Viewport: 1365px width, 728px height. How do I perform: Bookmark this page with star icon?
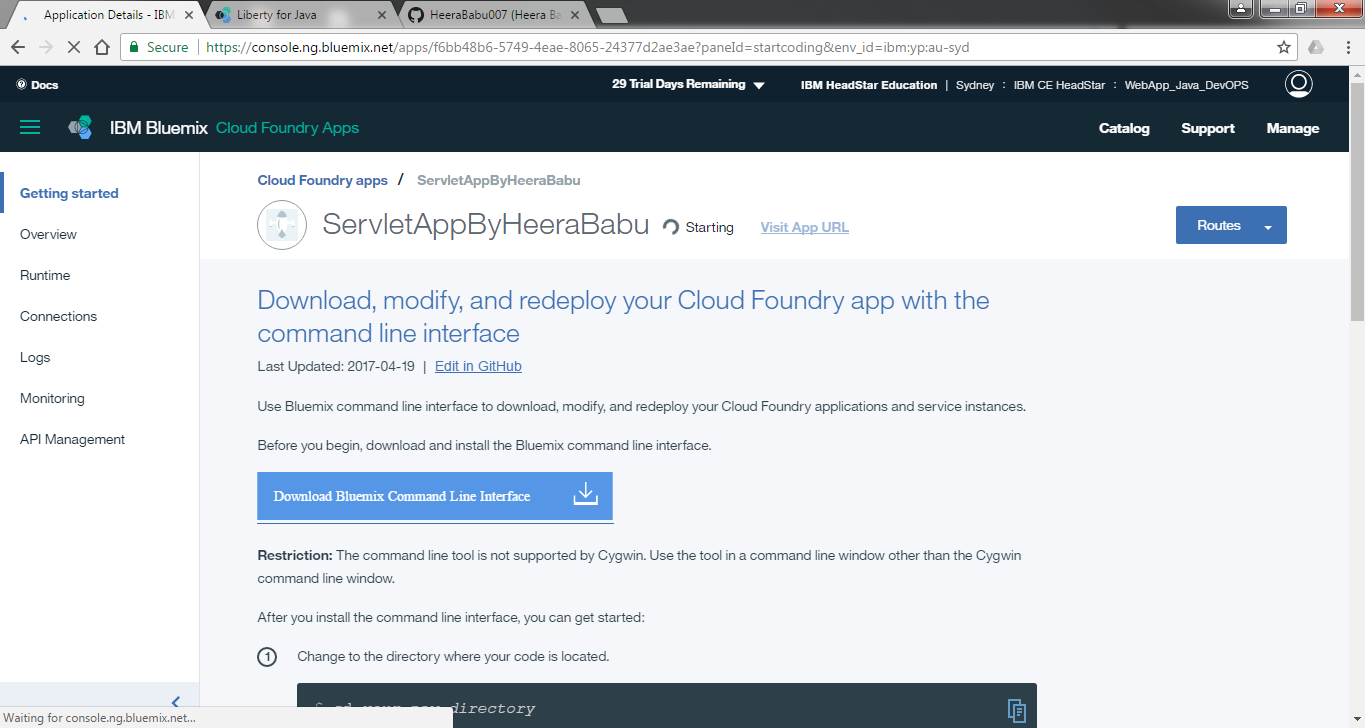(x=1284, y=47)
